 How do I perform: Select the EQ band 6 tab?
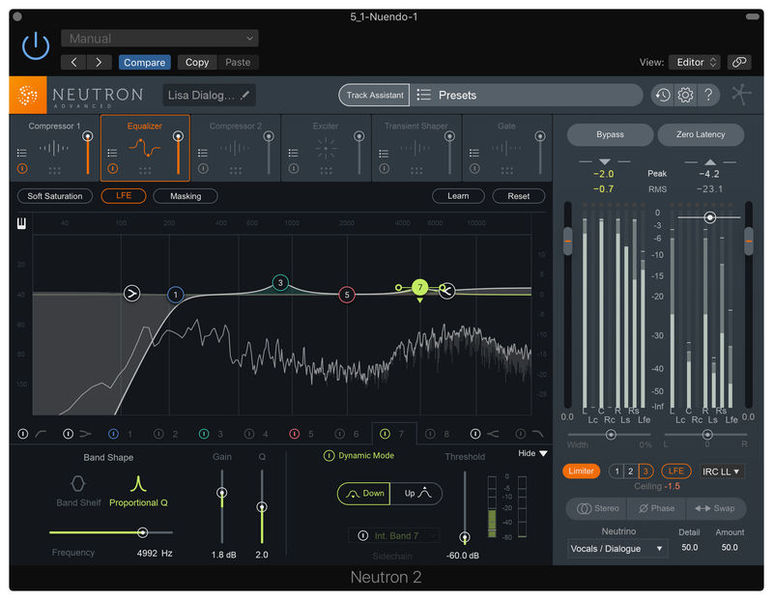click(348, 434)
